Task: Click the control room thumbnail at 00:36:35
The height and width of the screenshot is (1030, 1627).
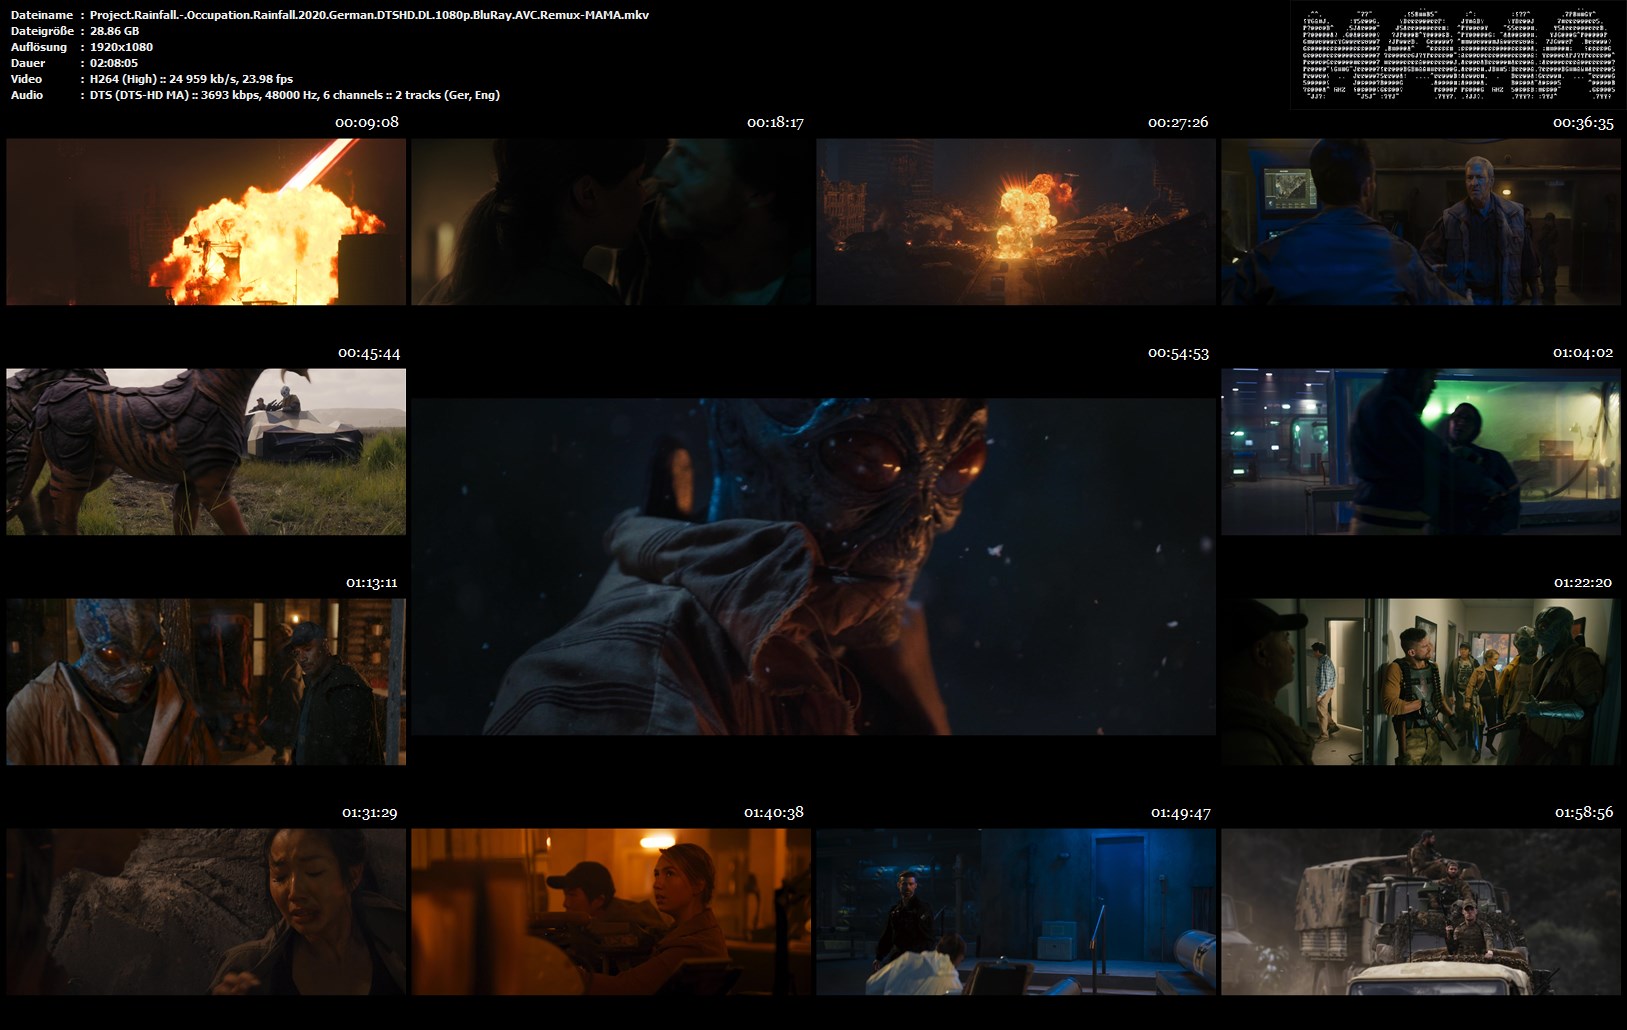Action: click(1420, 221)
